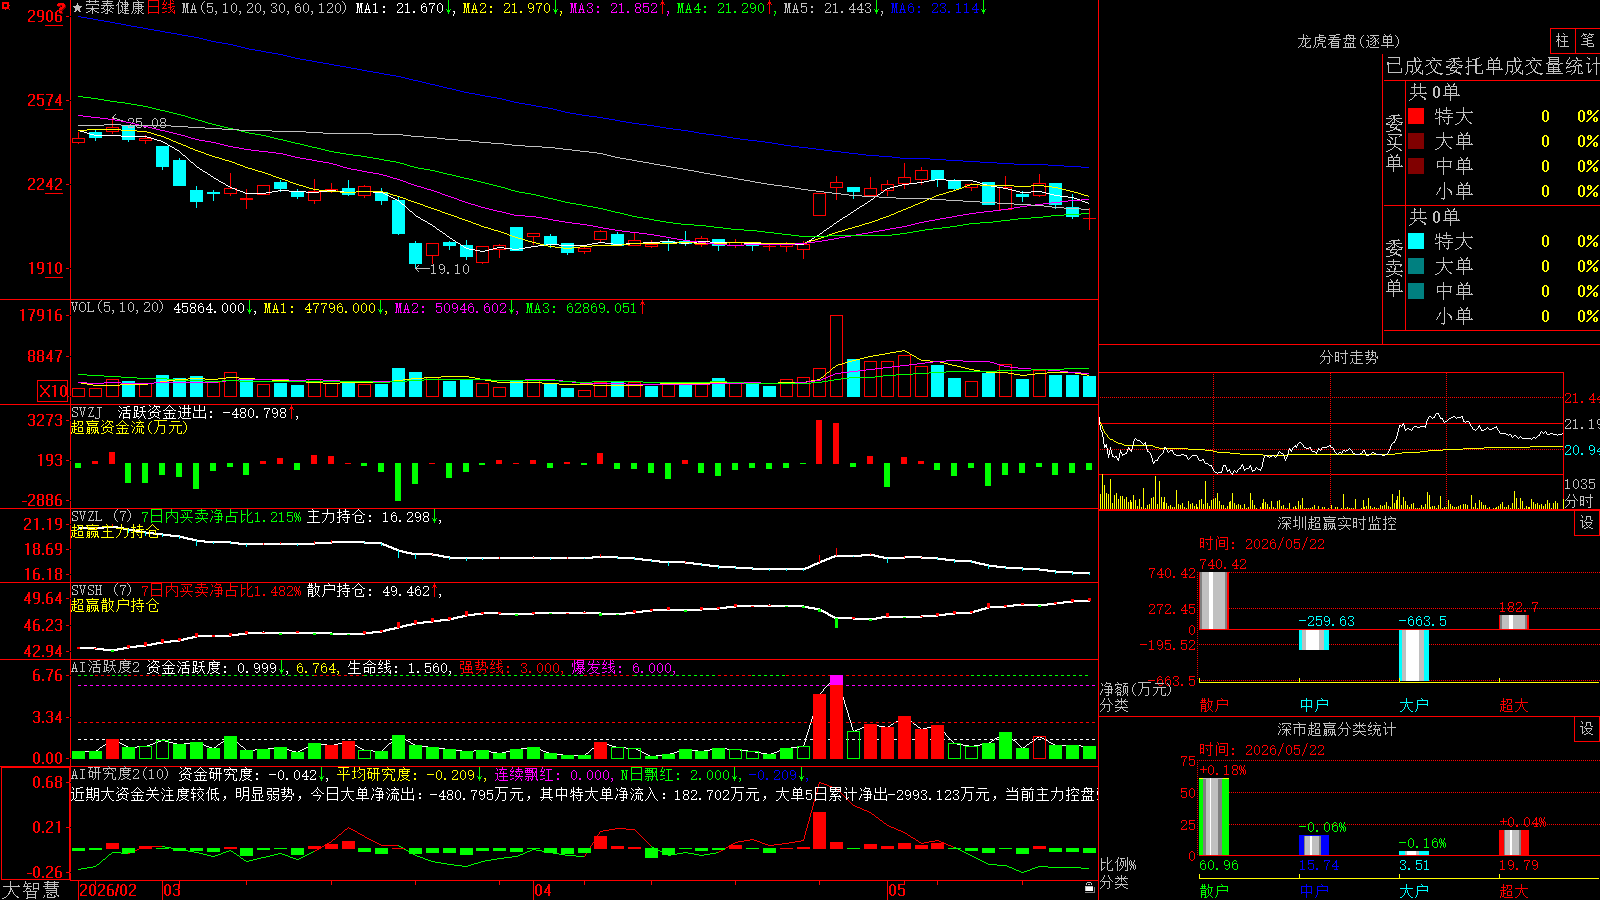Click the 分时走势 panel title
This screenshot has height=900, width=1600.
click(1348, 357)
